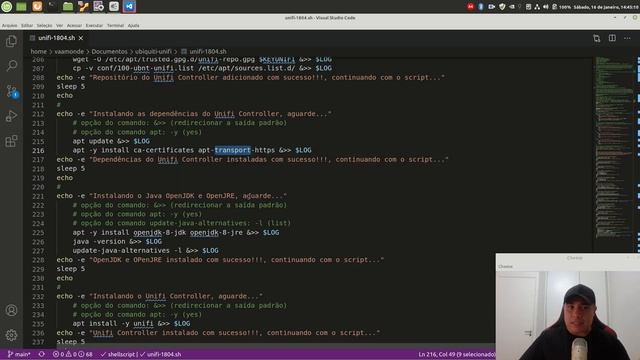Viewport: 640px width, 360px height.
Task: Open the Extensions view
Action: coord(11,141)
